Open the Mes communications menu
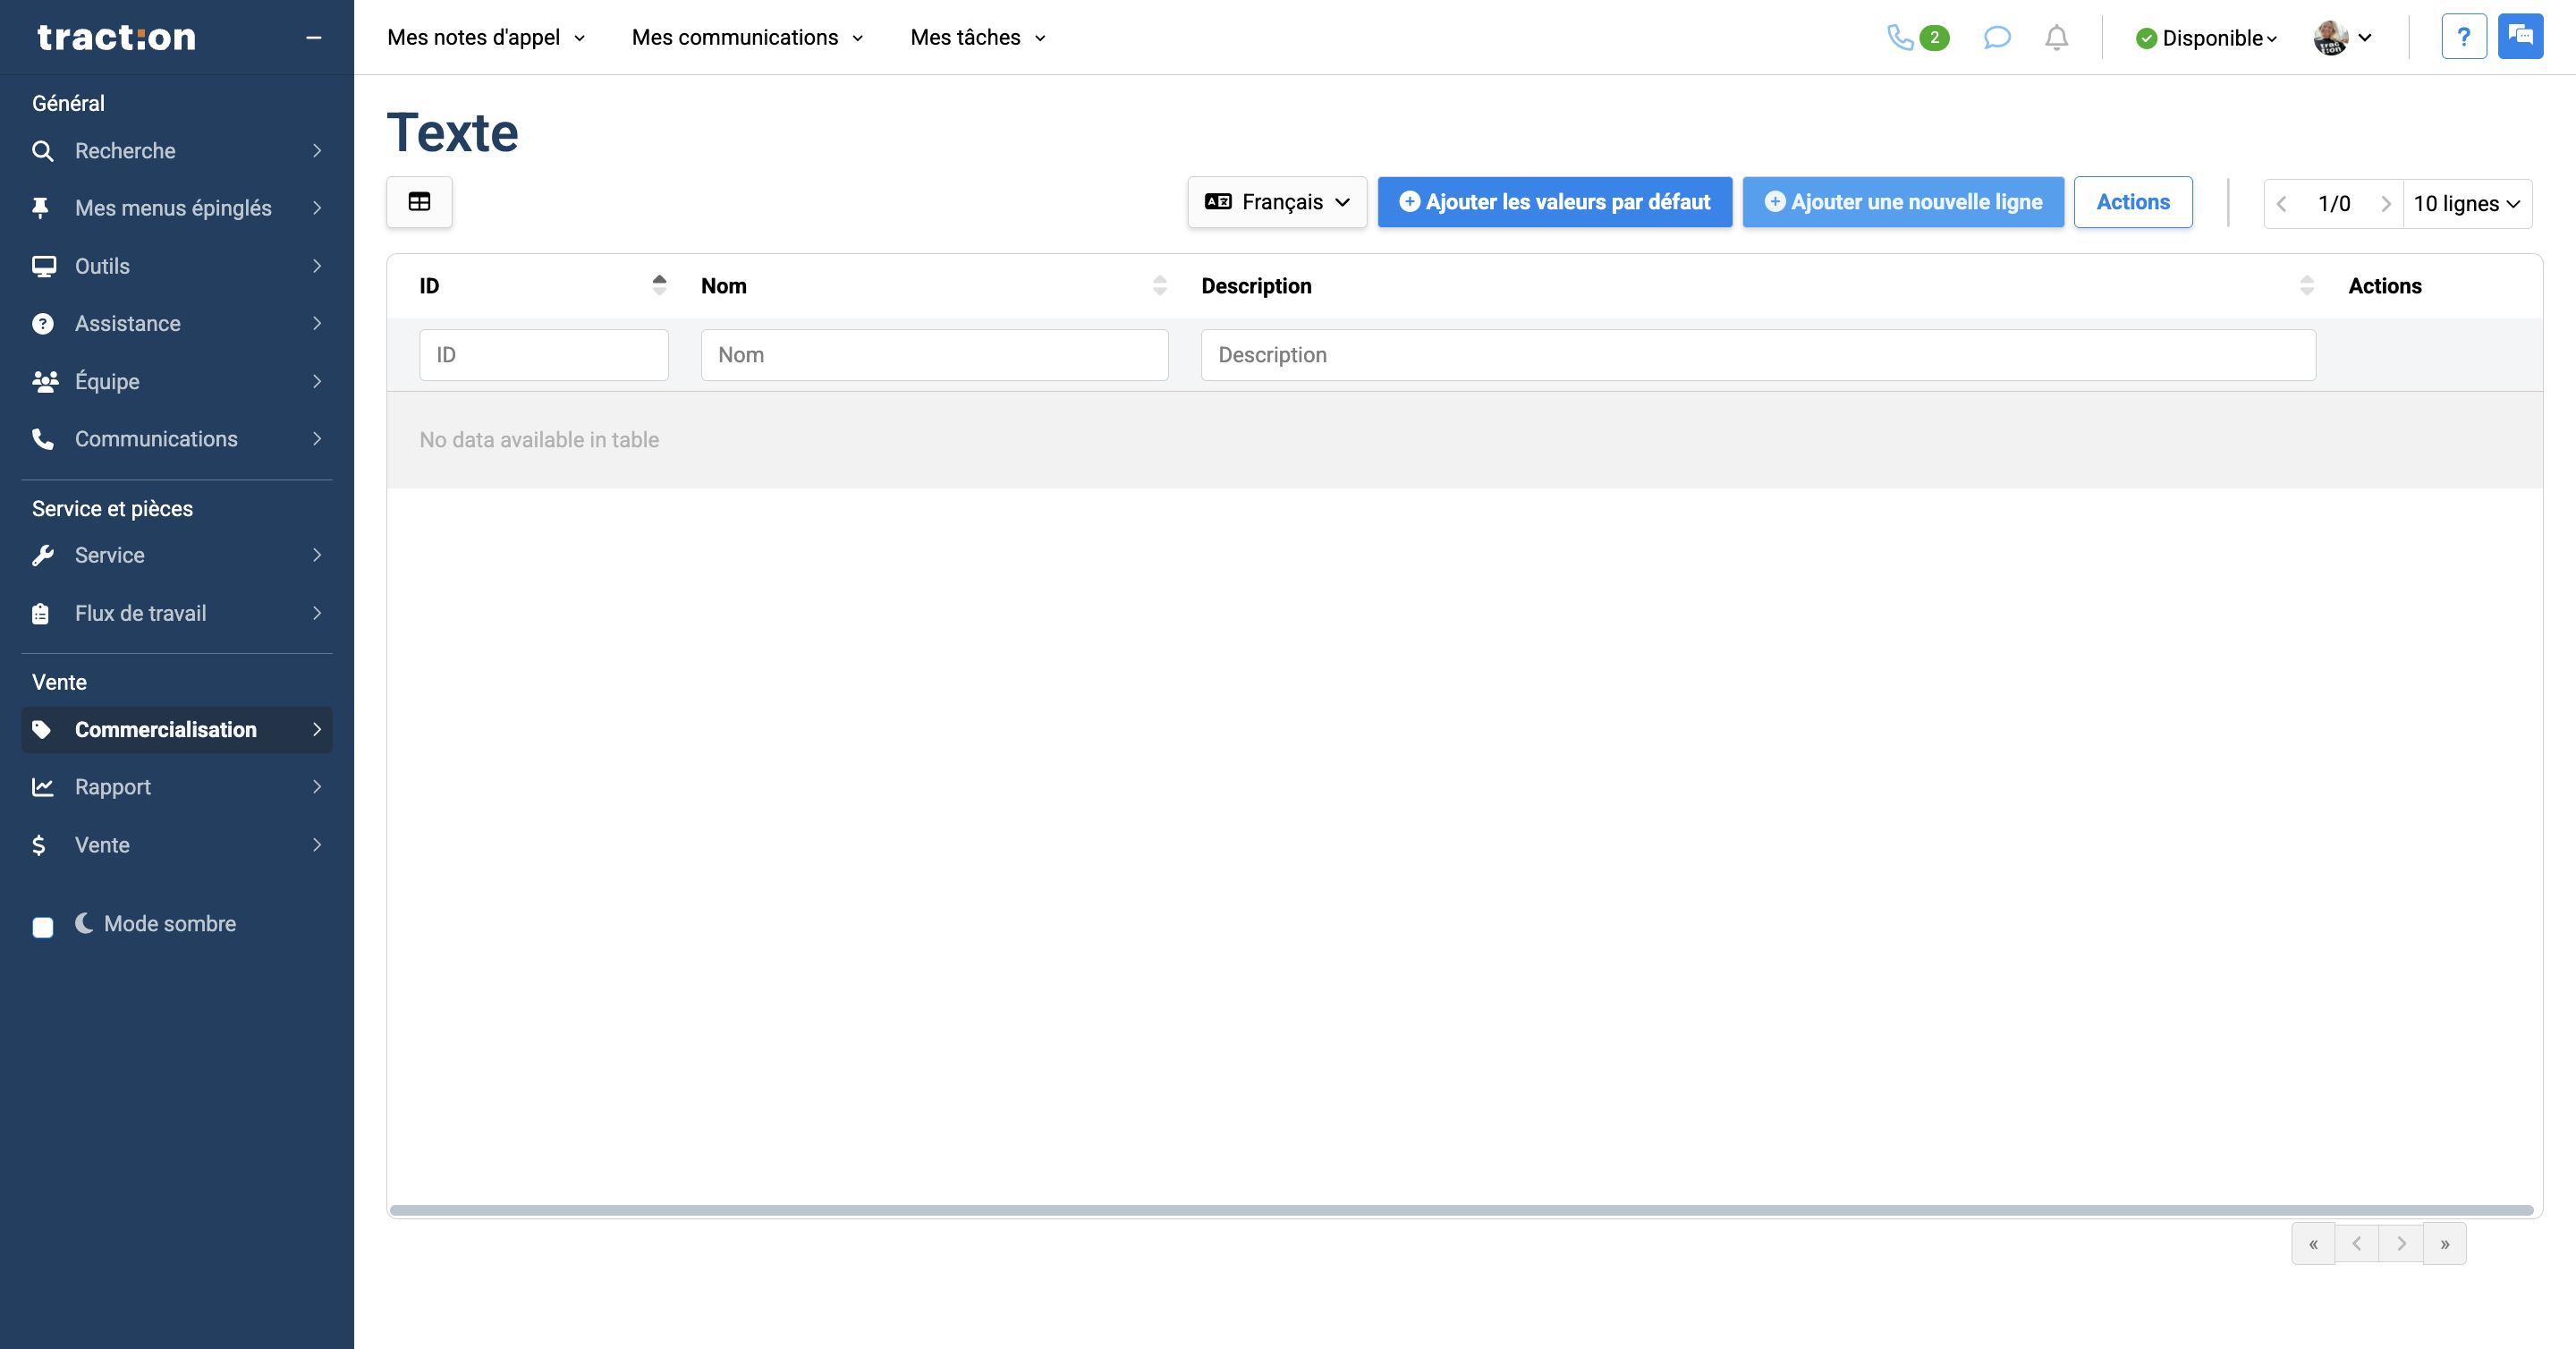2576x1349 pixels. click(746, 37)
